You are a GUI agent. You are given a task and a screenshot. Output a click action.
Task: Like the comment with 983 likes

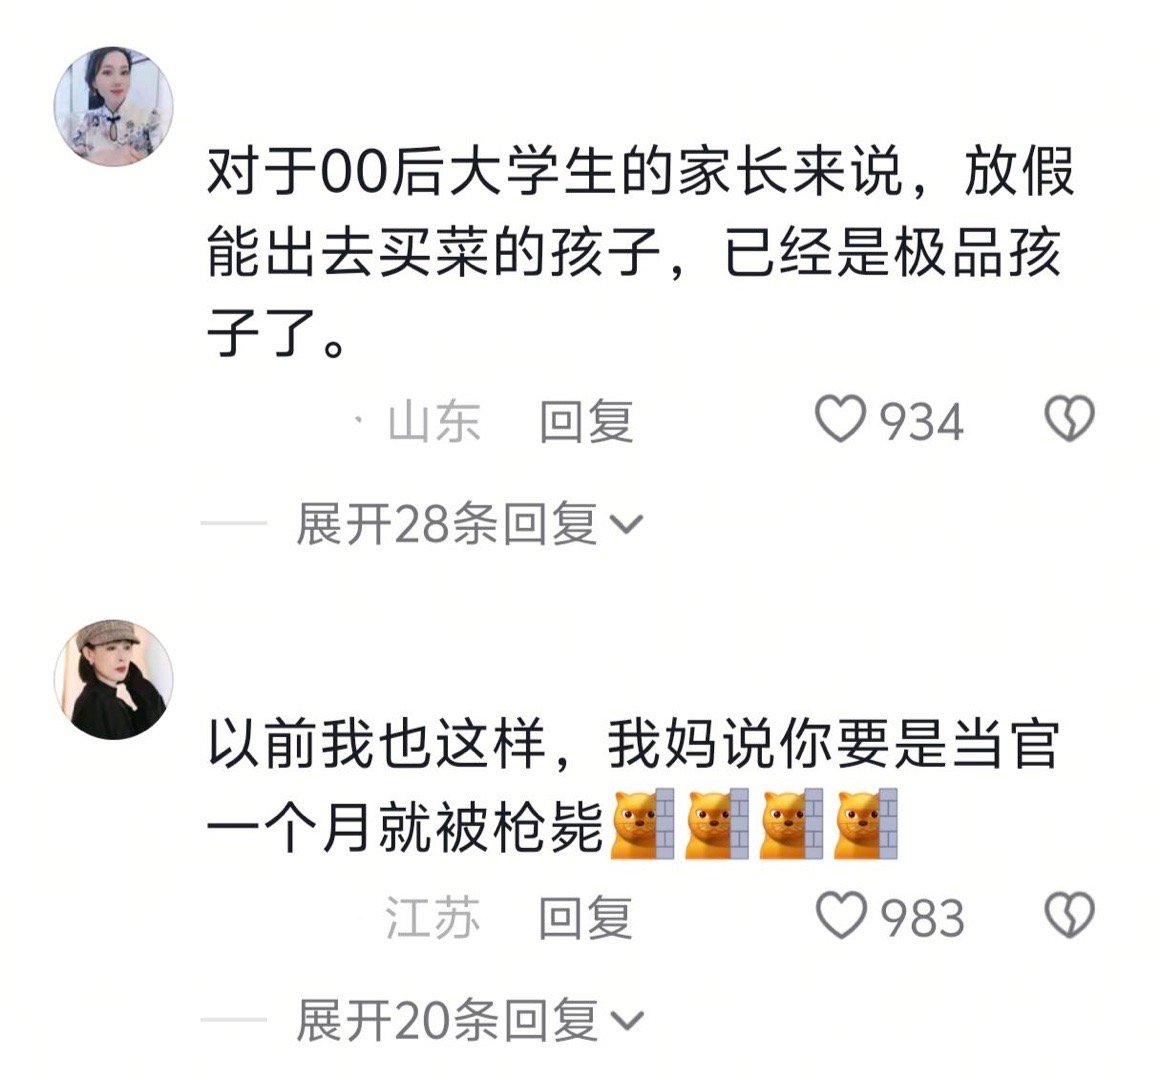(x=840, y=916)
